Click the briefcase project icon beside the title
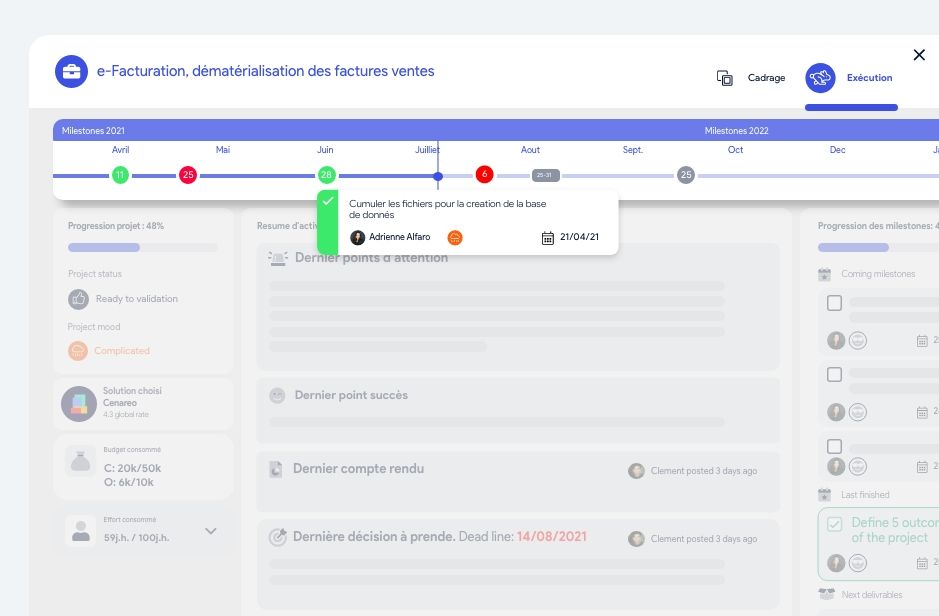This screenshot has height=616, width=939. click(x=71, y=72)
